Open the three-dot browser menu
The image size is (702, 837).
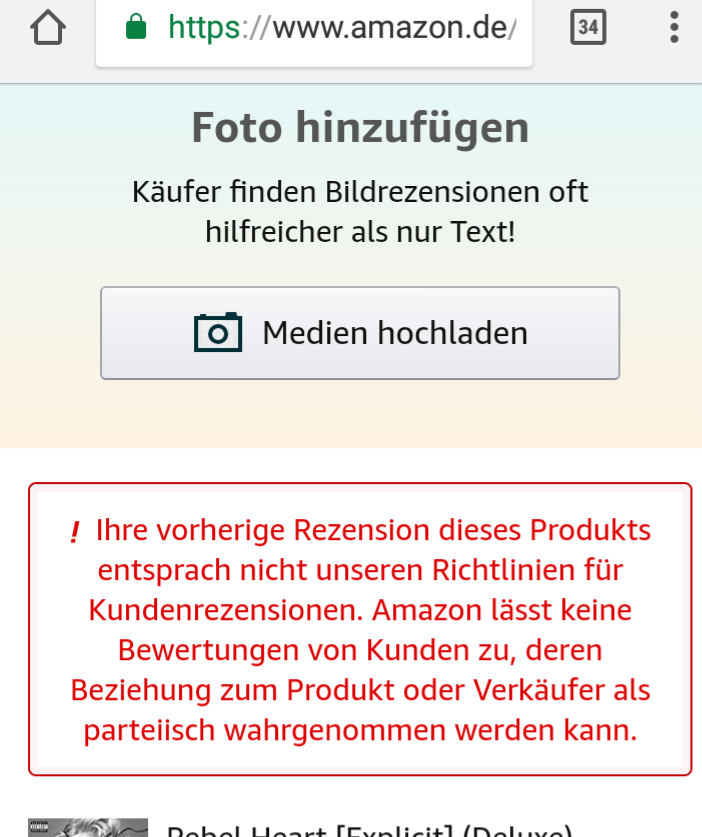coord(674,27)
